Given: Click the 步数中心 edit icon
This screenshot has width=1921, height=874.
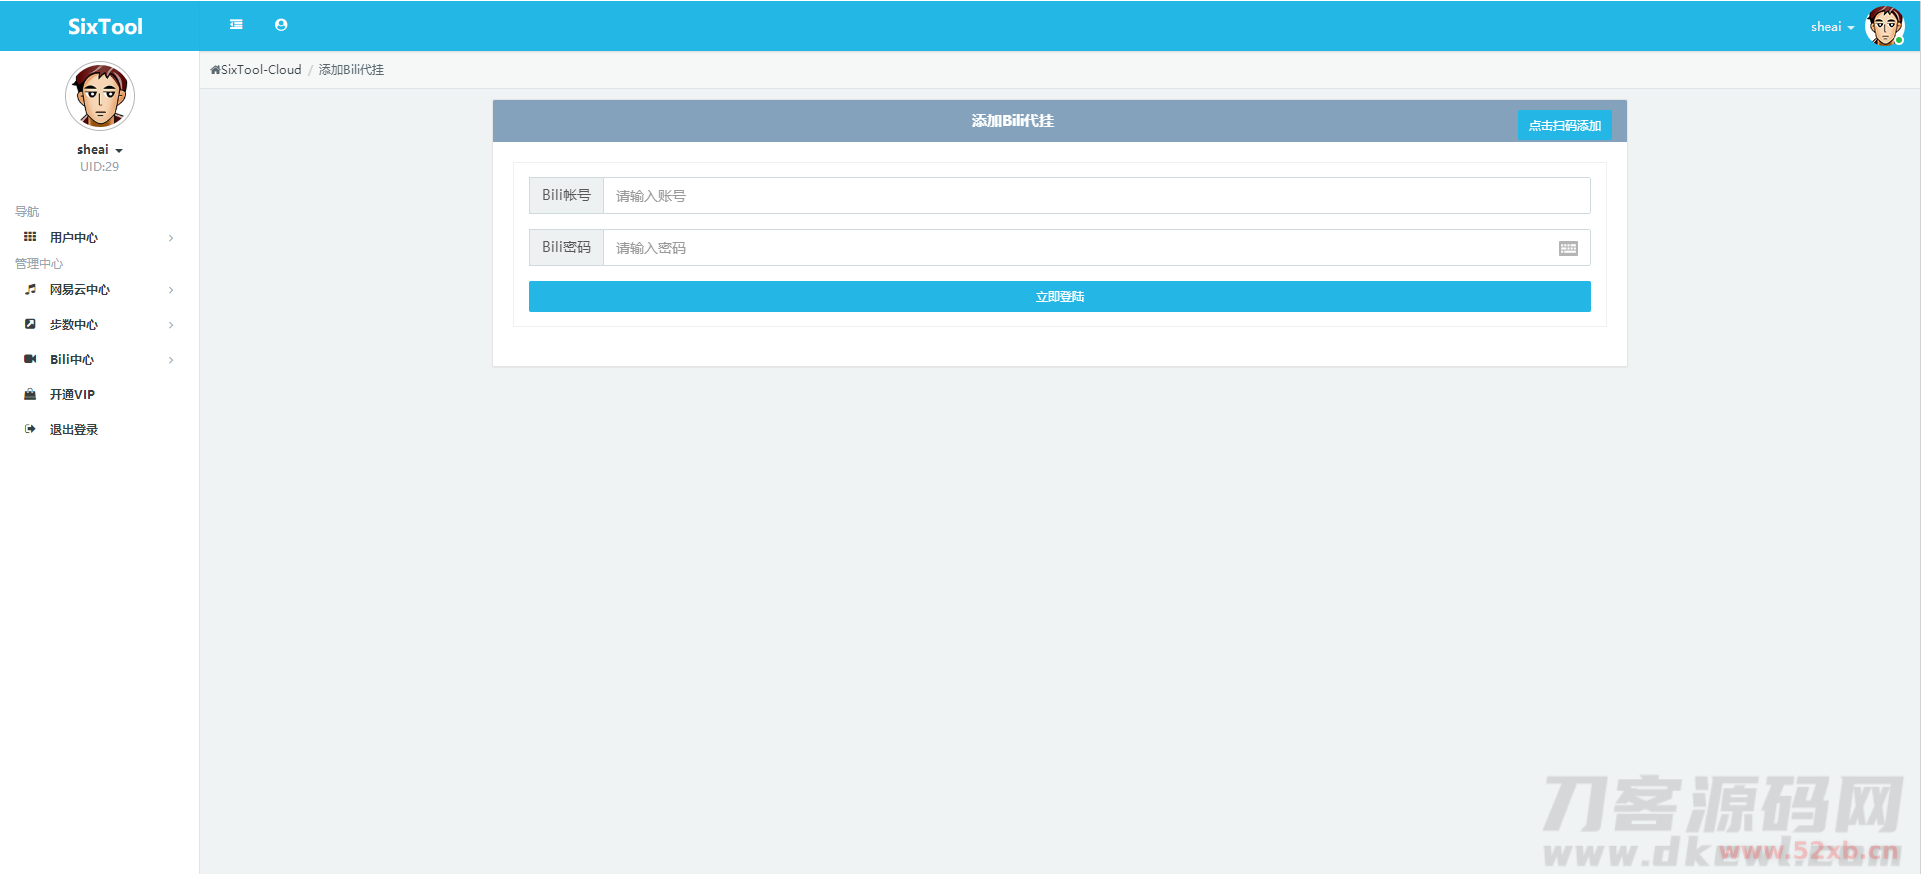Looking at the screenshot, I should (x=30, y=324).
